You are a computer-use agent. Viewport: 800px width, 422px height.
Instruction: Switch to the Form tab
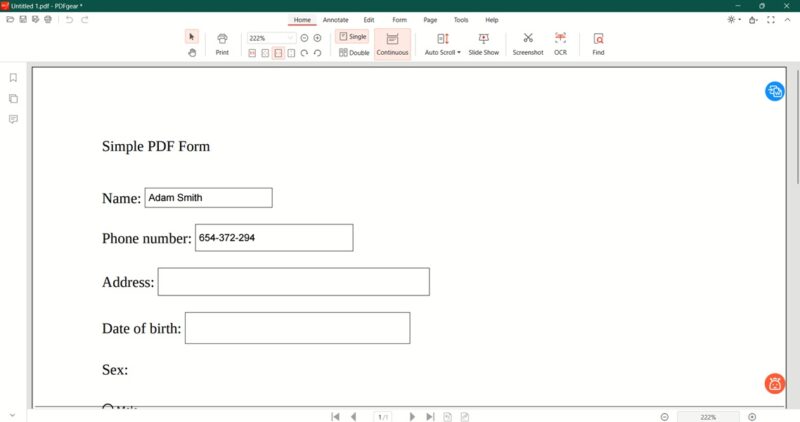coord(399,20)
